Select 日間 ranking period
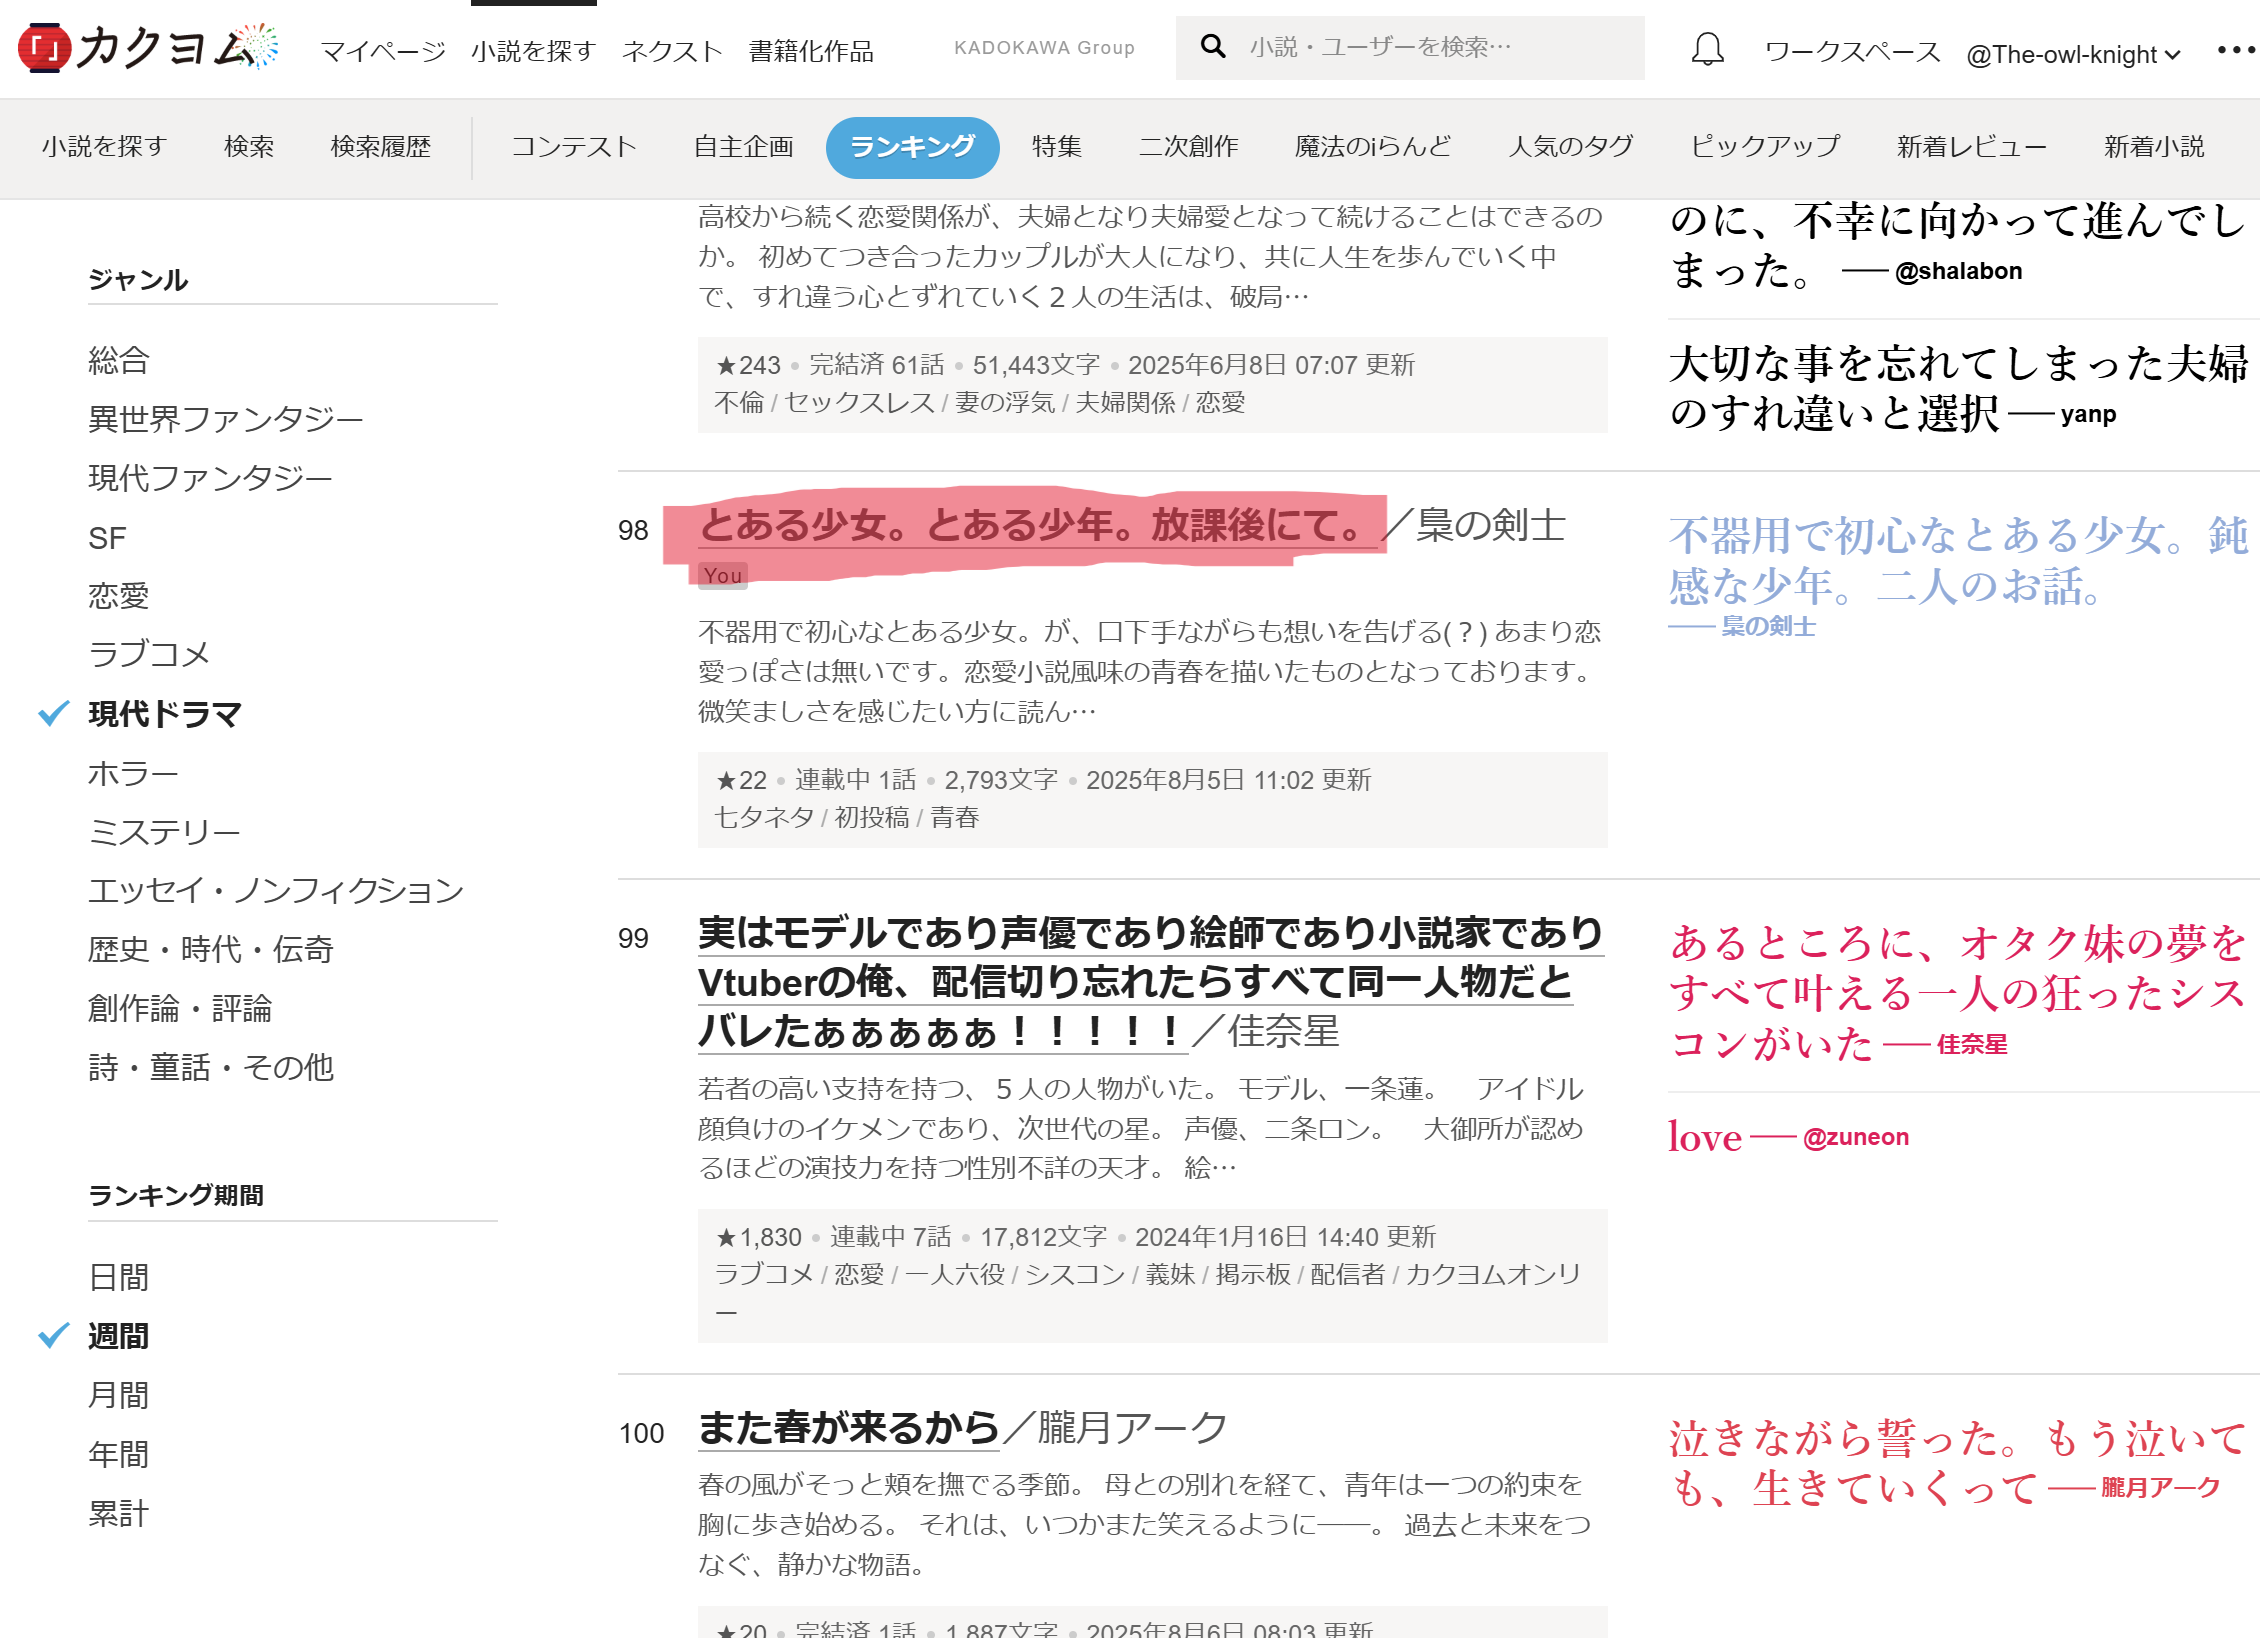Screen dimensions: 2260x1638 (x=118, y=1277)
